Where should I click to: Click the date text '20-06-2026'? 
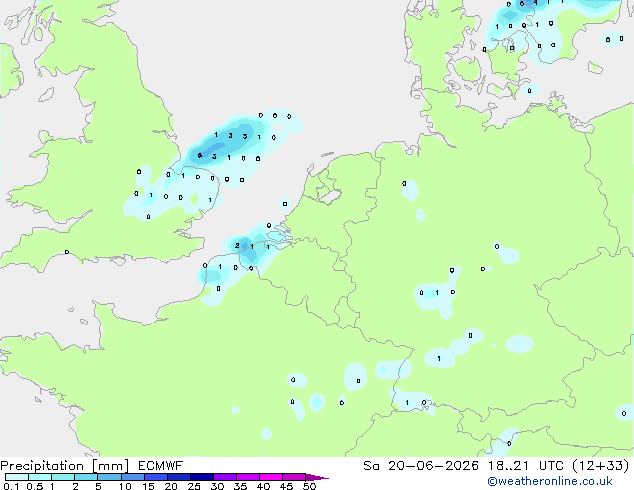pyautogui.click(x=433, y=466)
